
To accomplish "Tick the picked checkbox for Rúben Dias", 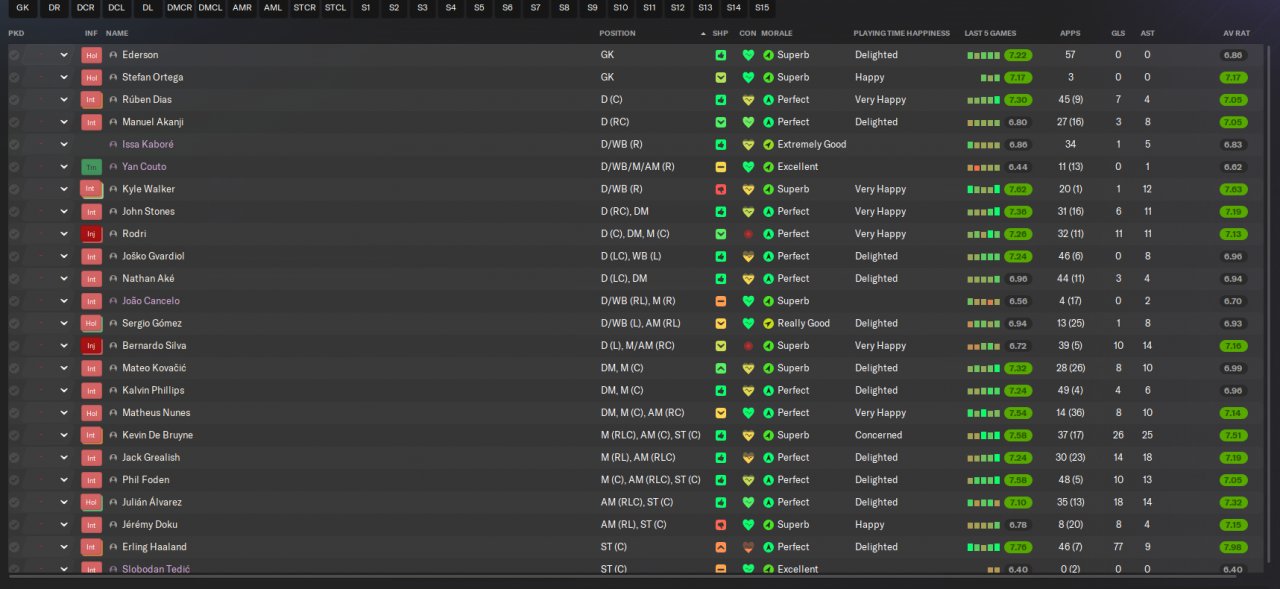I will tap(14, 100).
